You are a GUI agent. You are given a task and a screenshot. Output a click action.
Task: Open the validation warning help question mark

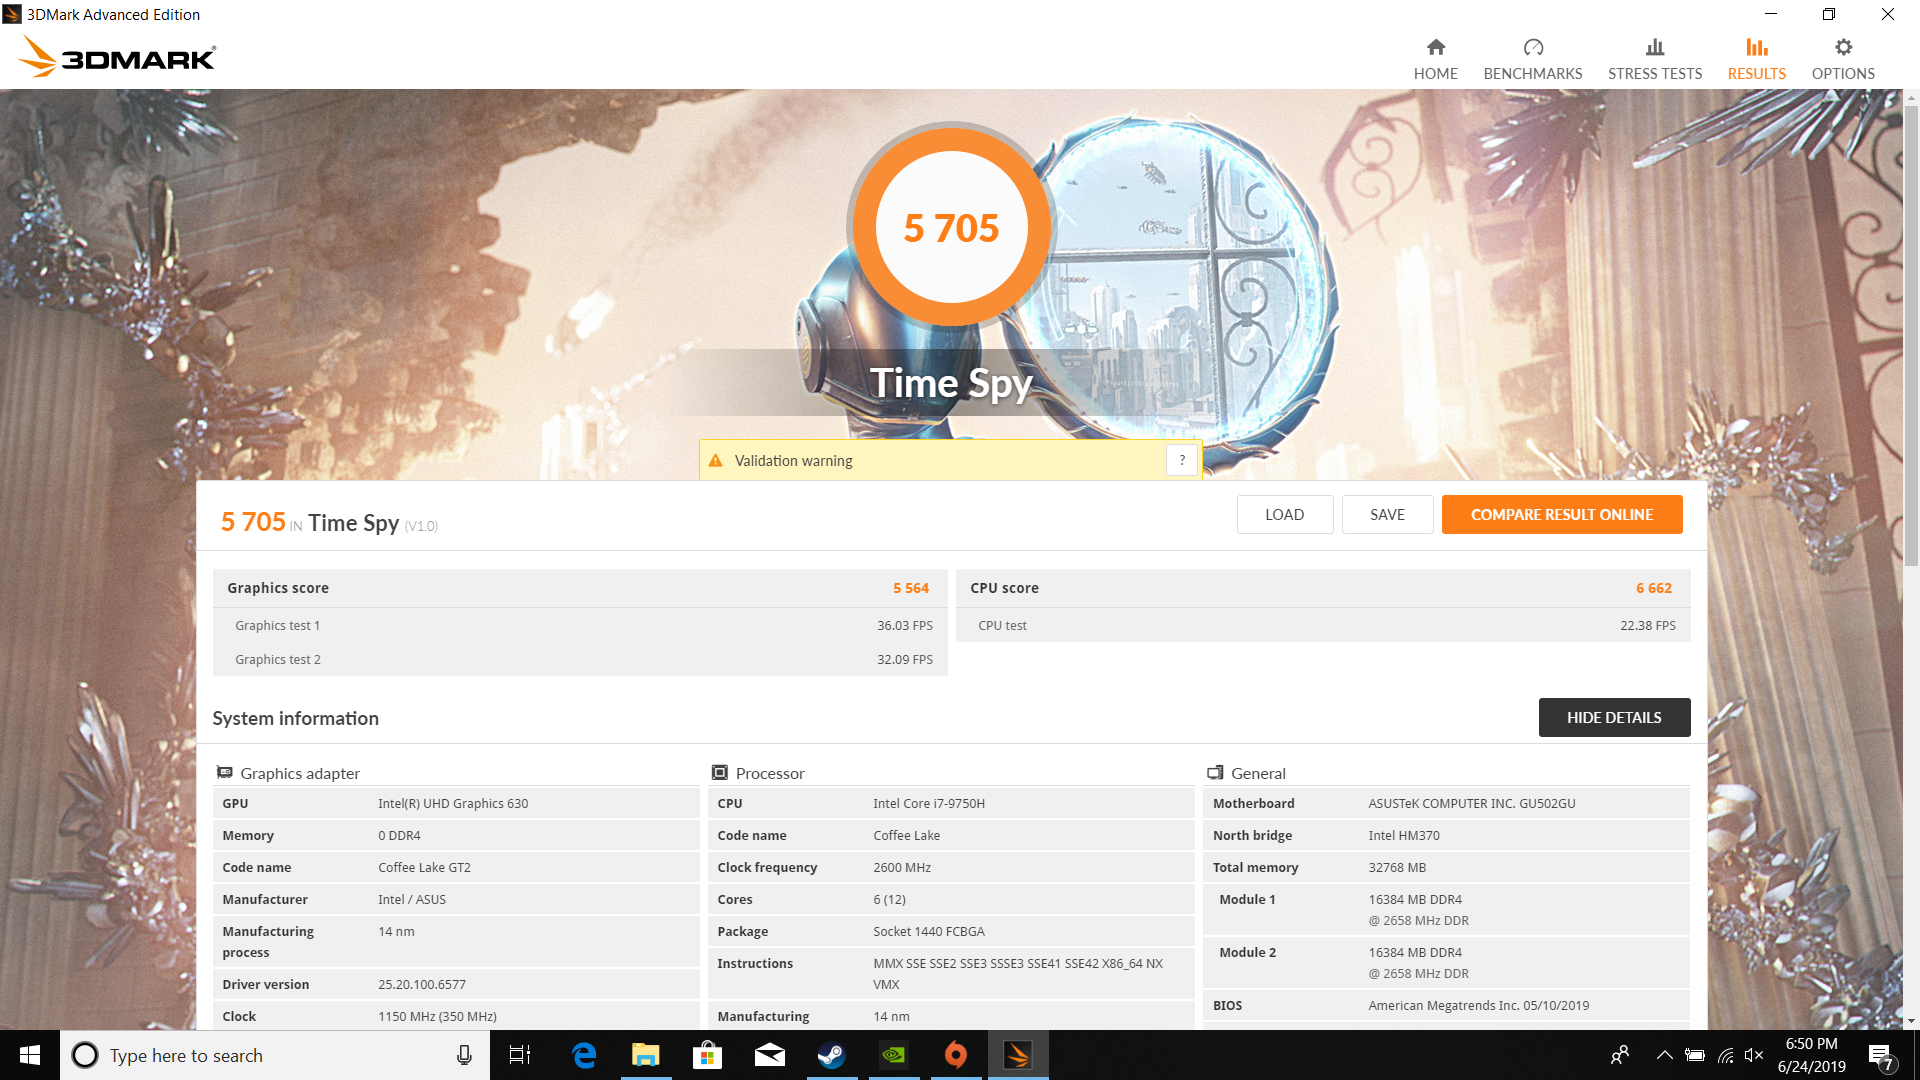(x=1182, y=460)
